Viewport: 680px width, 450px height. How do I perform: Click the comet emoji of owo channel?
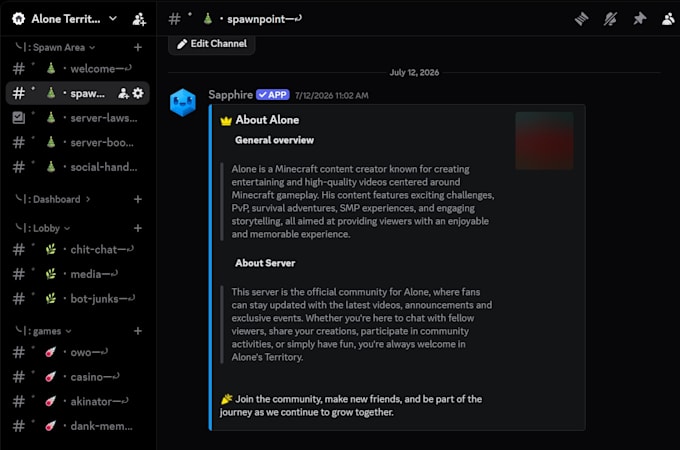tap(50, 352)
